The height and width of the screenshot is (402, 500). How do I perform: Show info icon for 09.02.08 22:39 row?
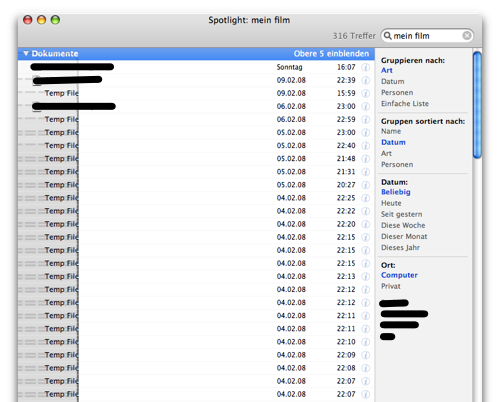click(366, 80)
